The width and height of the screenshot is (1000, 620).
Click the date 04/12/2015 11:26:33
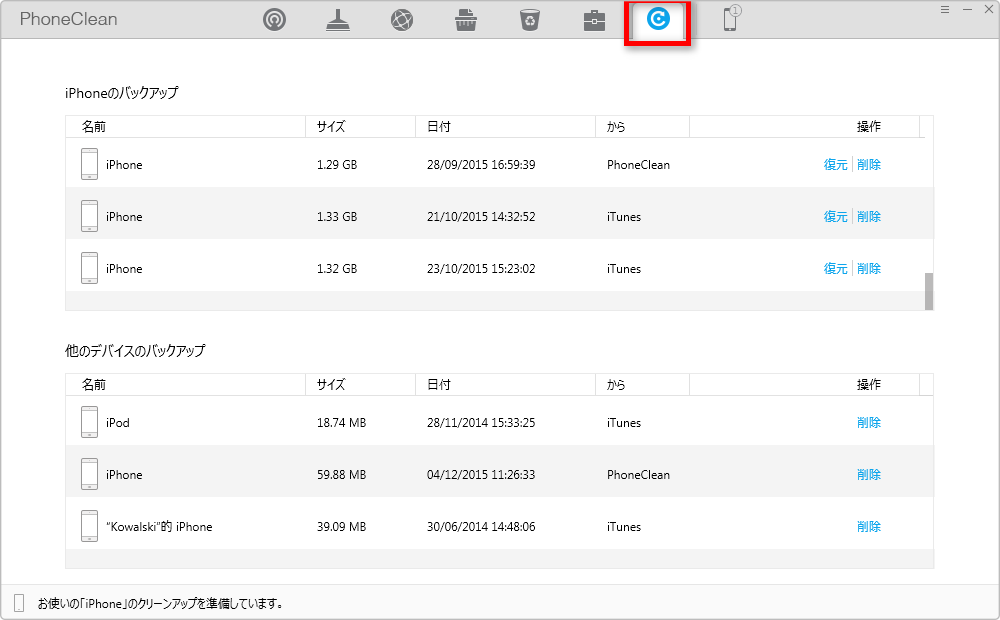481,475
